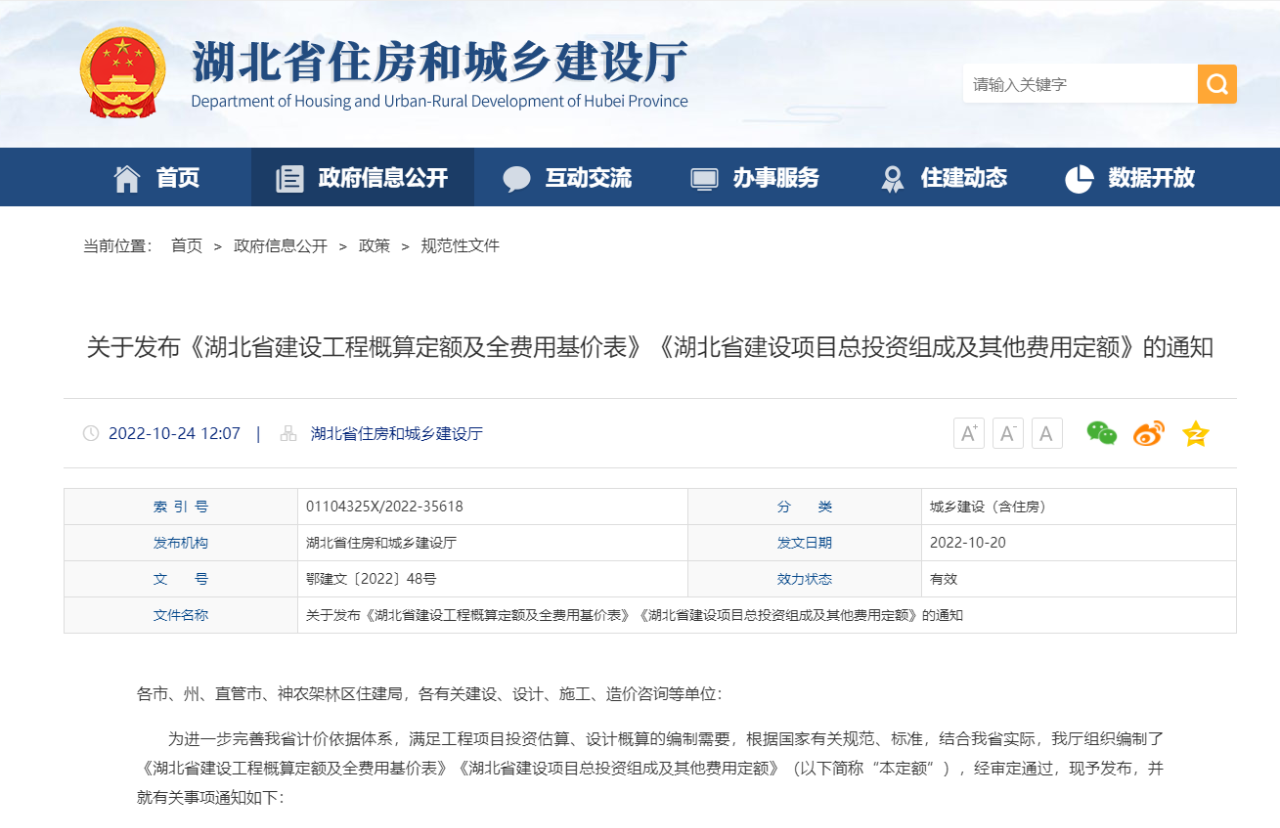Click 政策 breadcrumb link
This screenshot has height=828, width=1280.
(374, 246)
